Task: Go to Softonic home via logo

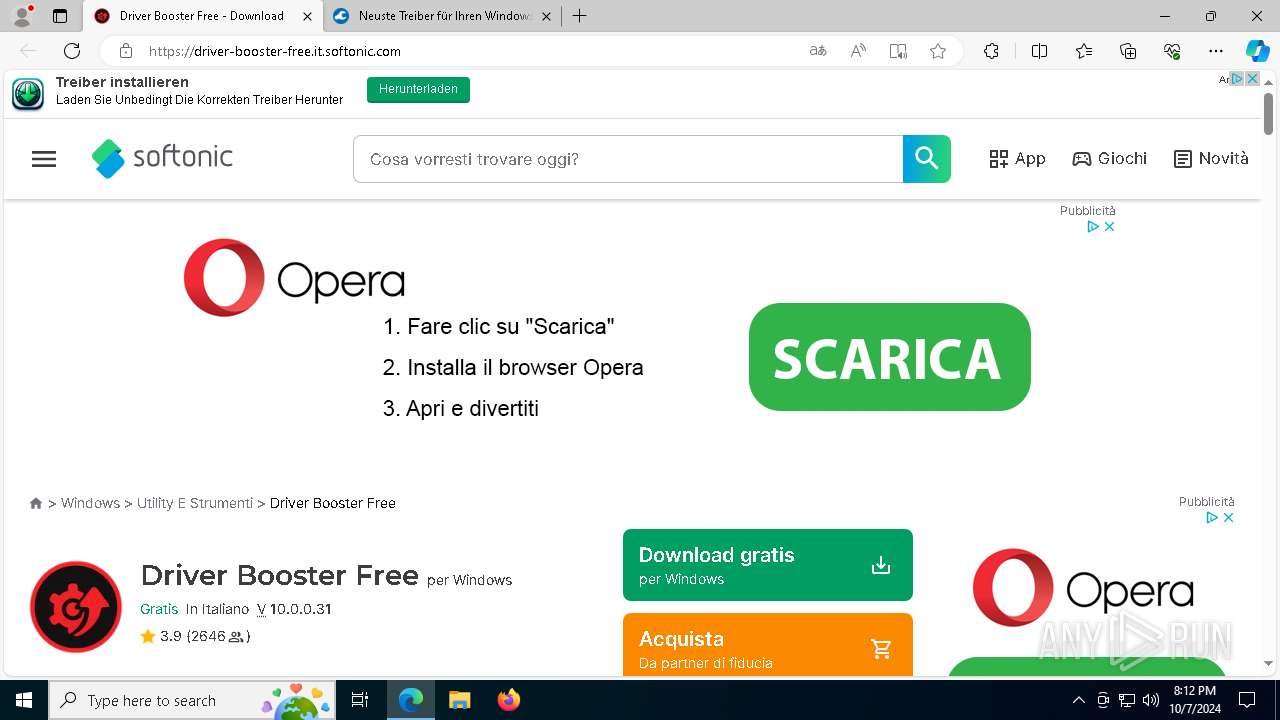Action: tap(162, 158)
